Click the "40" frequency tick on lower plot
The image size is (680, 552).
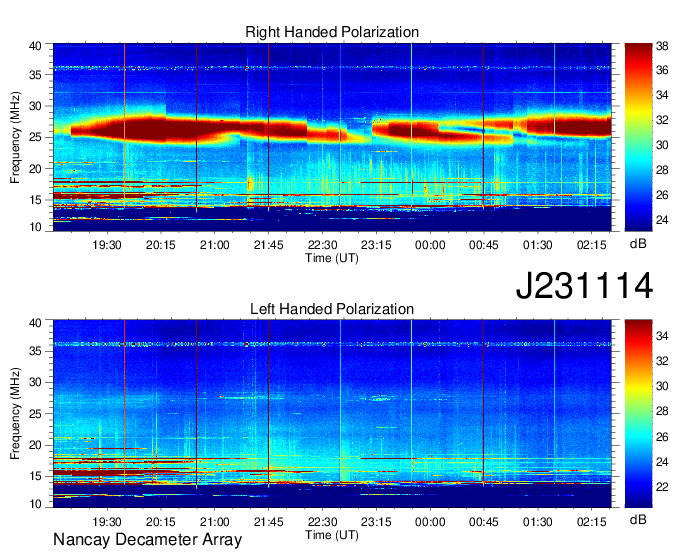(35, 323)
